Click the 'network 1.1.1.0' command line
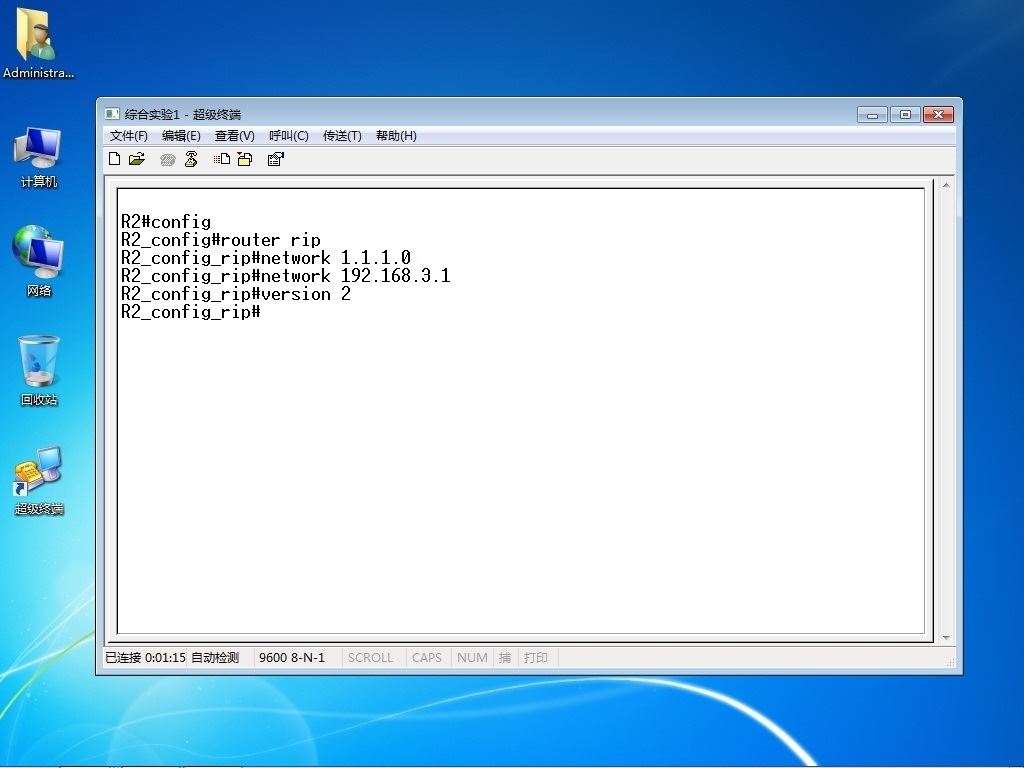 click(266, 258)
